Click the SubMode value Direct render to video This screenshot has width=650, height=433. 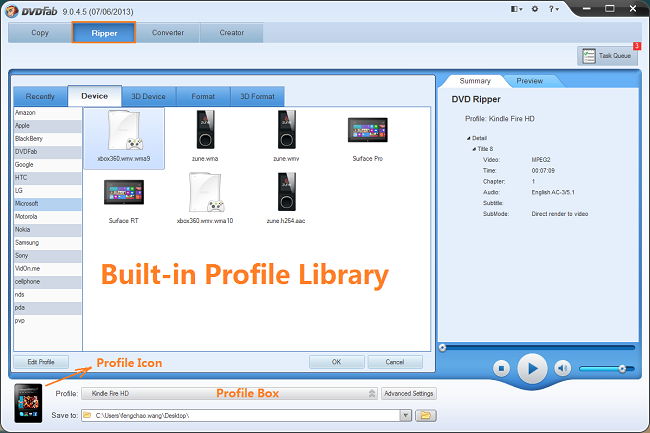click(560, 214)
